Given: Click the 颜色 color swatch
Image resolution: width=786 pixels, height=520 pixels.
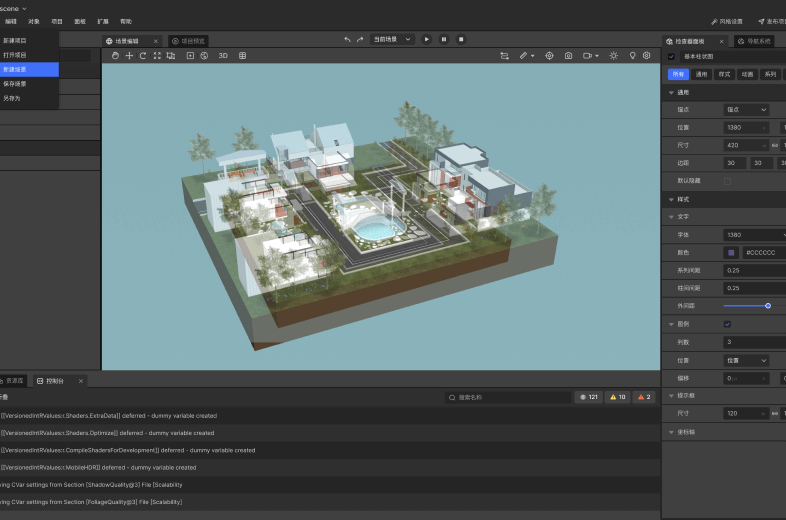Looking at the screenshot, I should 731,252.
